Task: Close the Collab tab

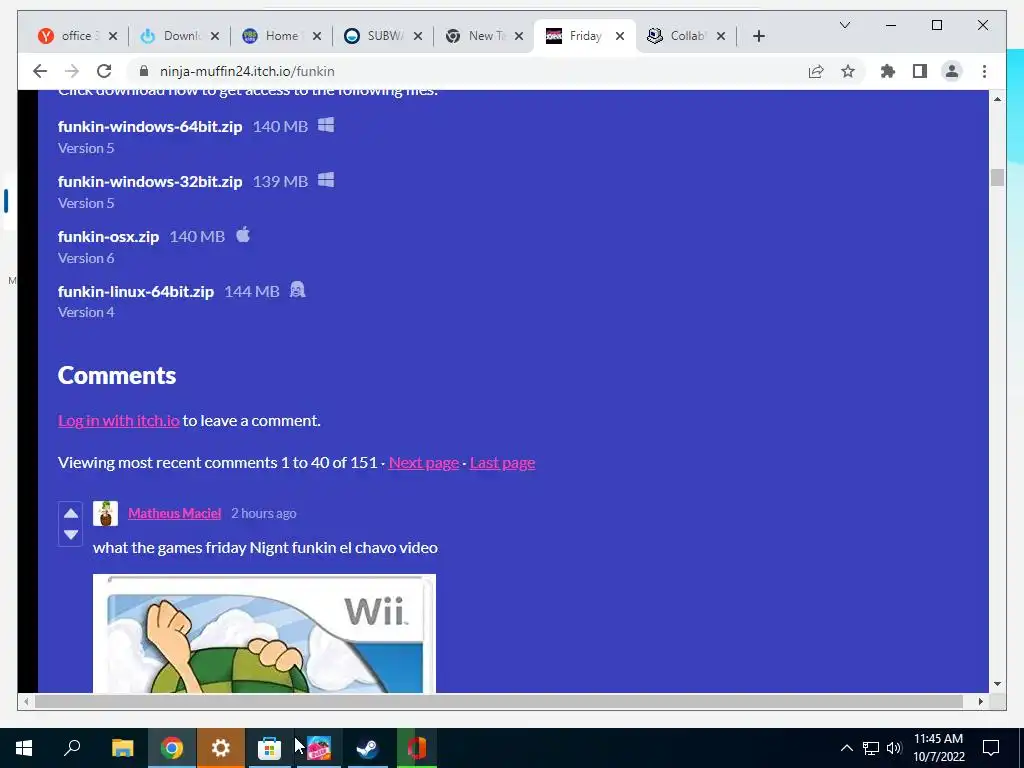Action: click(x=721, y=36)
